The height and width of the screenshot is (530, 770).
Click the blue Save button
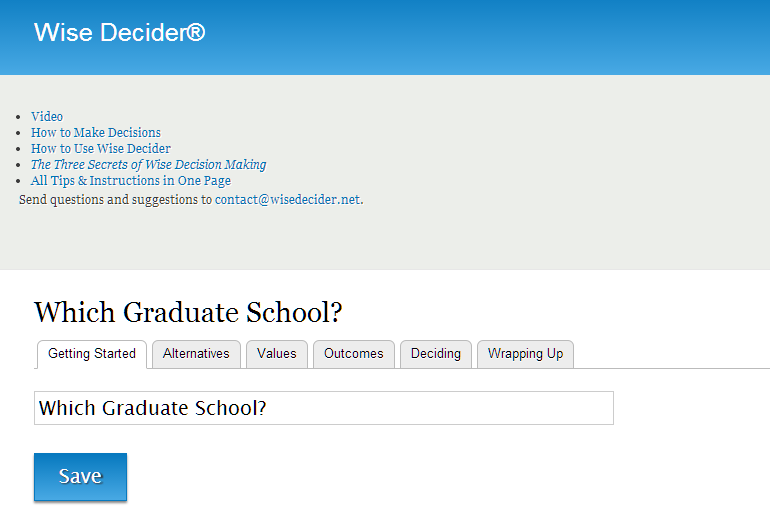[x=81, y=477]
